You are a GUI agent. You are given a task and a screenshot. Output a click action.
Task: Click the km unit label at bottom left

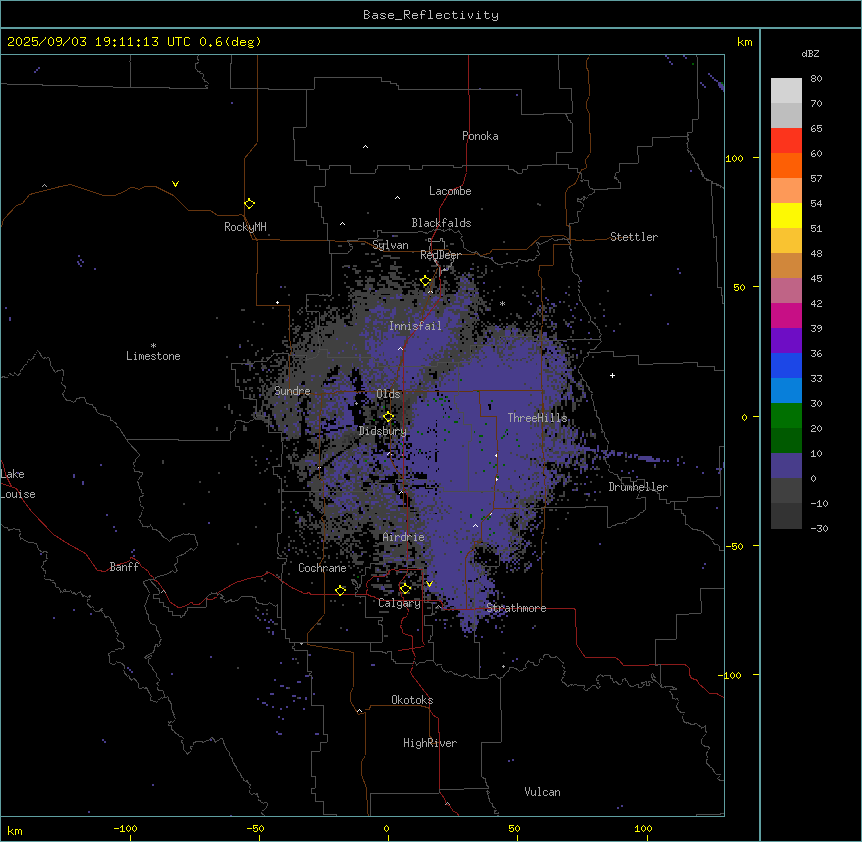[x=15, y=830]
